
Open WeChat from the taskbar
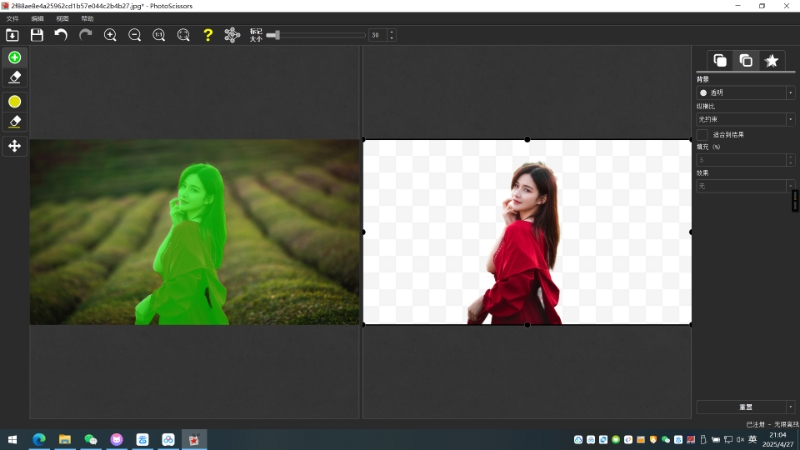(91, 439)
